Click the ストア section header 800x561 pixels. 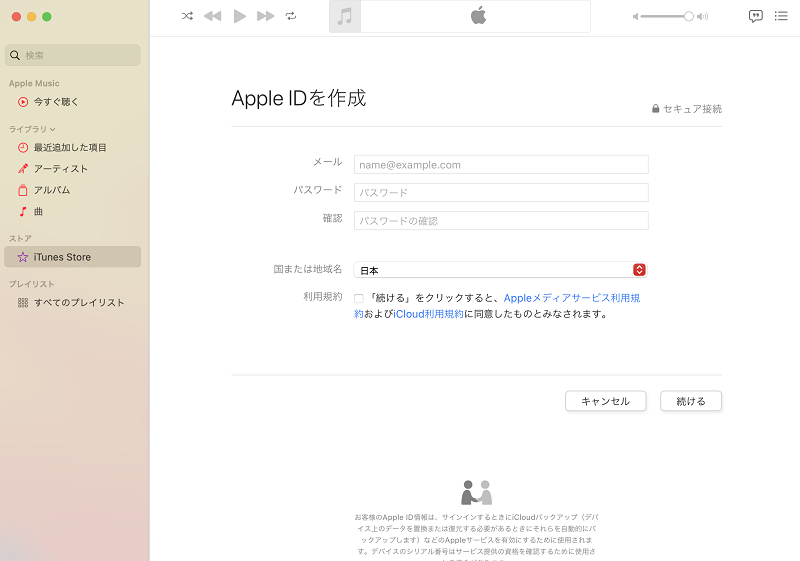click(x=20, y=238)
